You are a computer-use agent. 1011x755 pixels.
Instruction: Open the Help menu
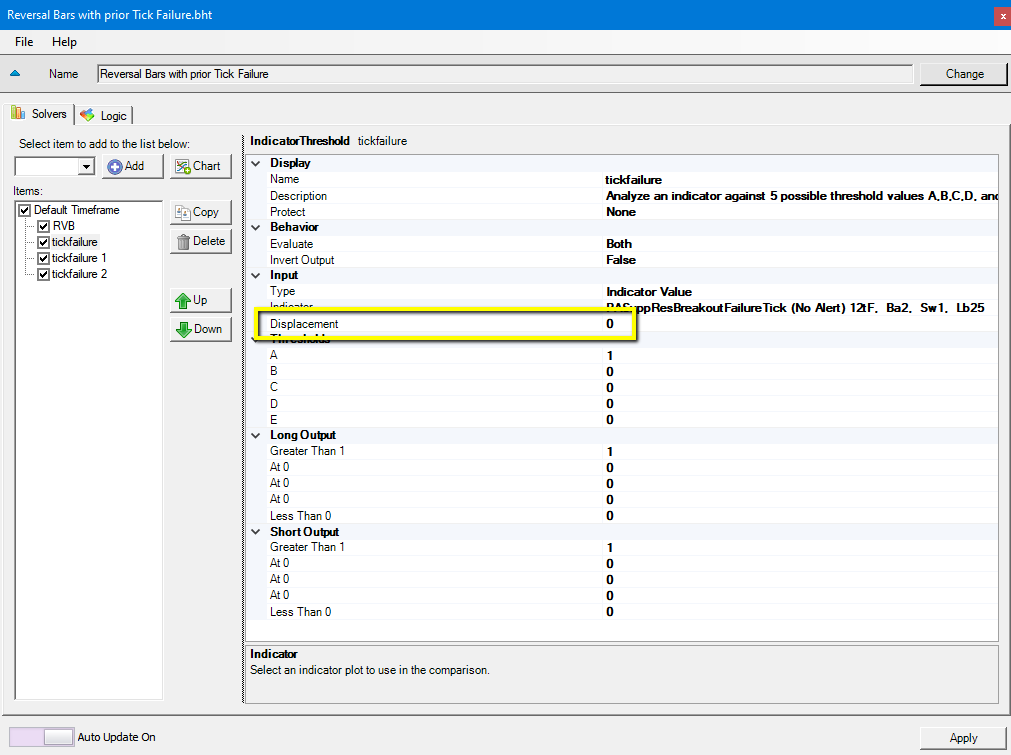[64, 42]
